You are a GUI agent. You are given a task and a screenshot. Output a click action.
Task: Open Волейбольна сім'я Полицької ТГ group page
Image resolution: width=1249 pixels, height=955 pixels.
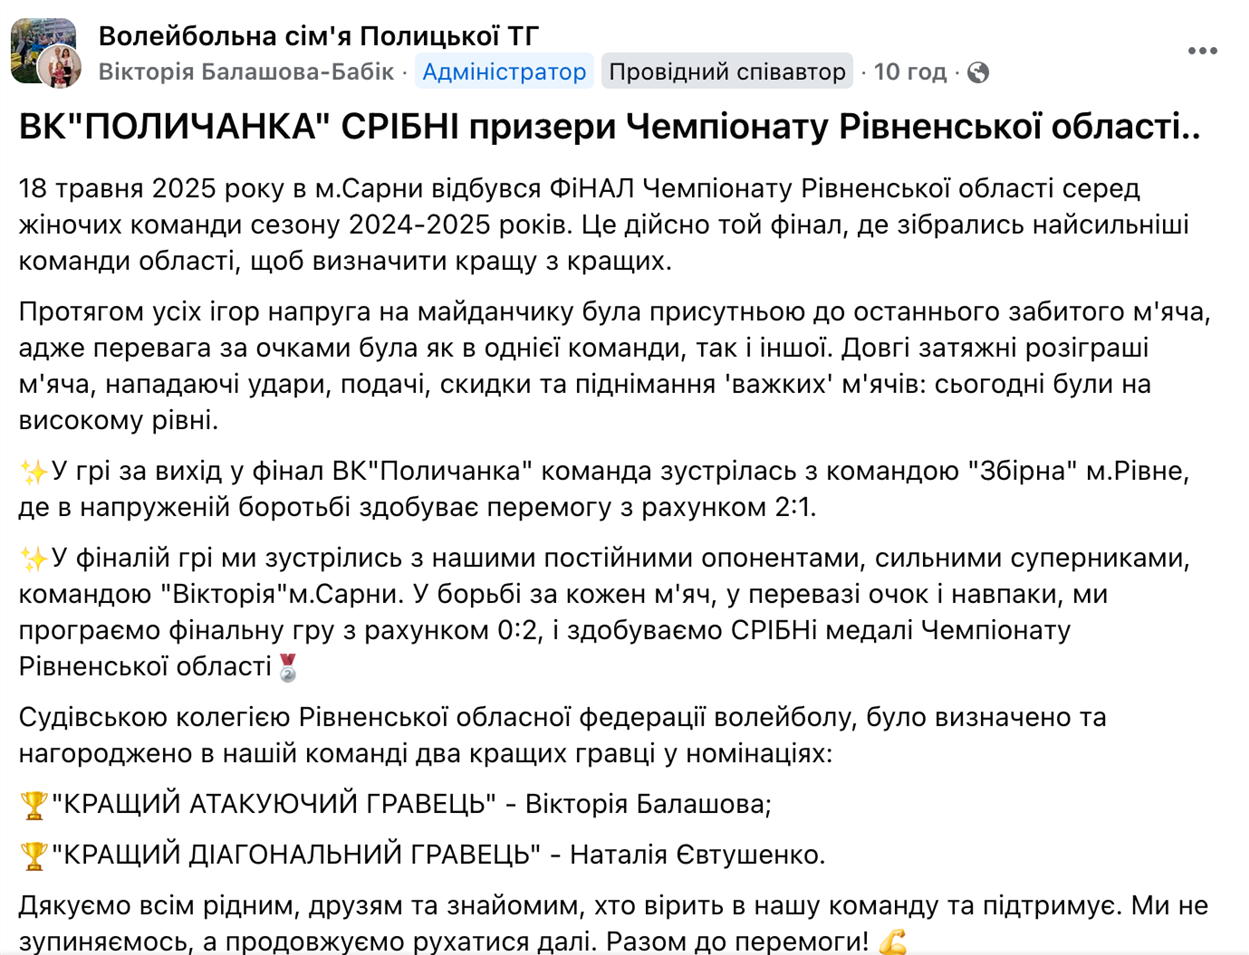pos(319,36)
